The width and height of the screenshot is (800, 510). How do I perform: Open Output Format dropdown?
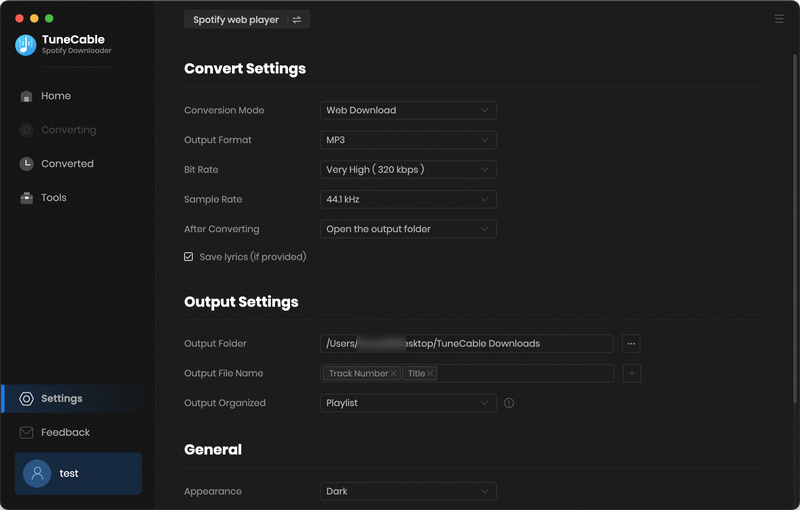tap(408, 140)
